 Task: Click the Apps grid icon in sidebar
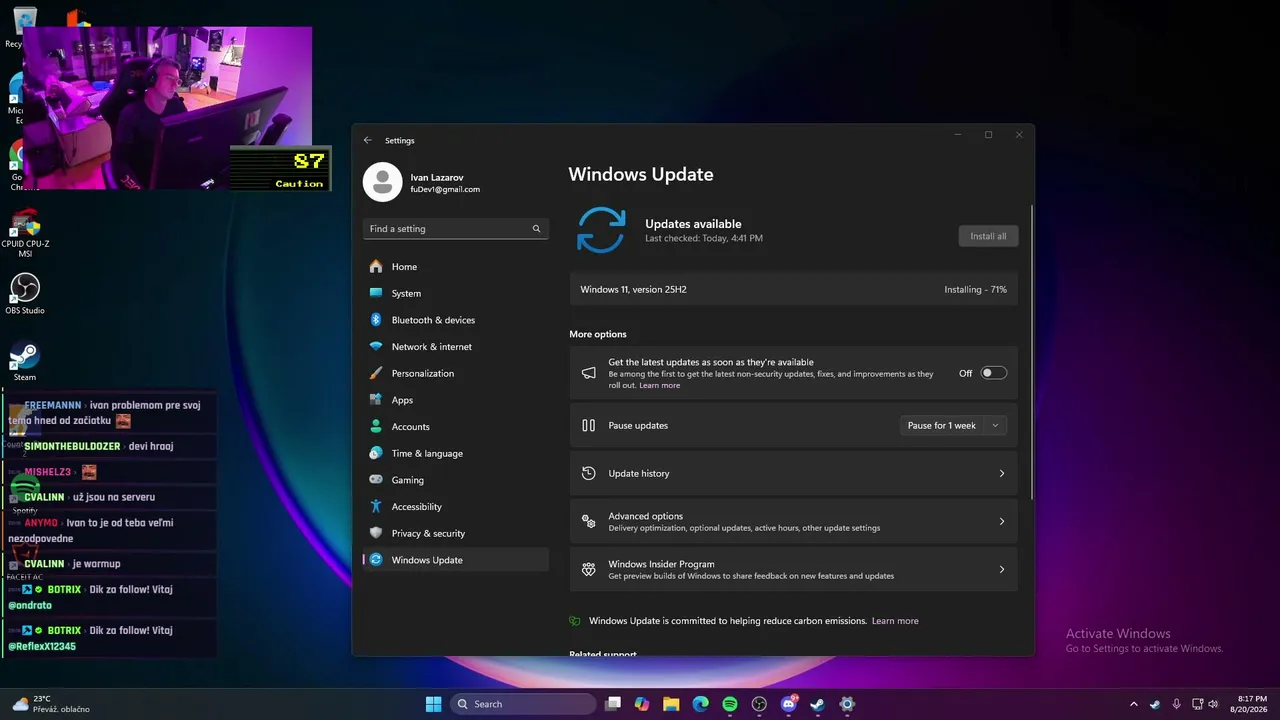coord(376,400)
